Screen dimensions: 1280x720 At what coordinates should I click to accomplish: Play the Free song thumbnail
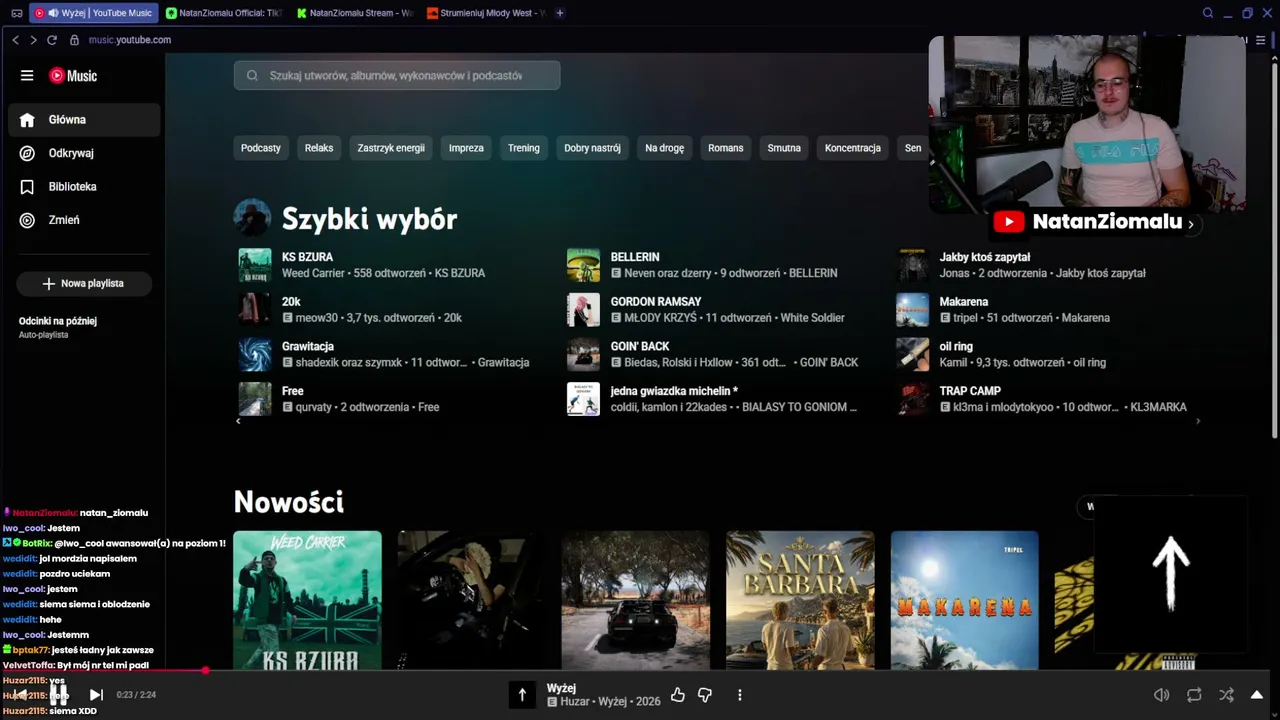point(254,399)
